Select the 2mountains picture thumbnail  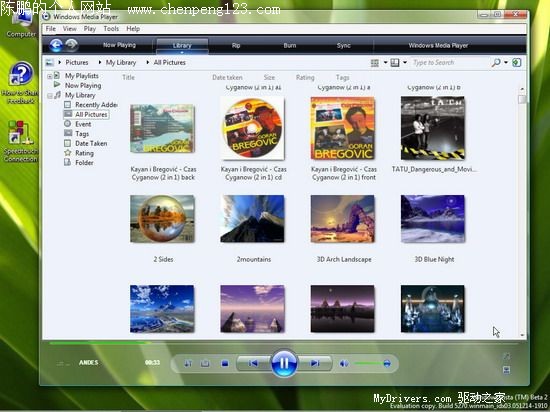pos(253,219)
